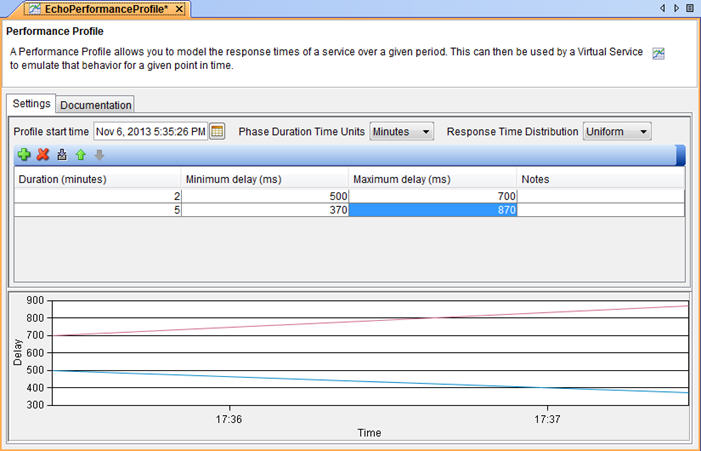Screen dimensions: 701x451
Task: Click the blue minimum delay line in chart
Action: point(370,381)
